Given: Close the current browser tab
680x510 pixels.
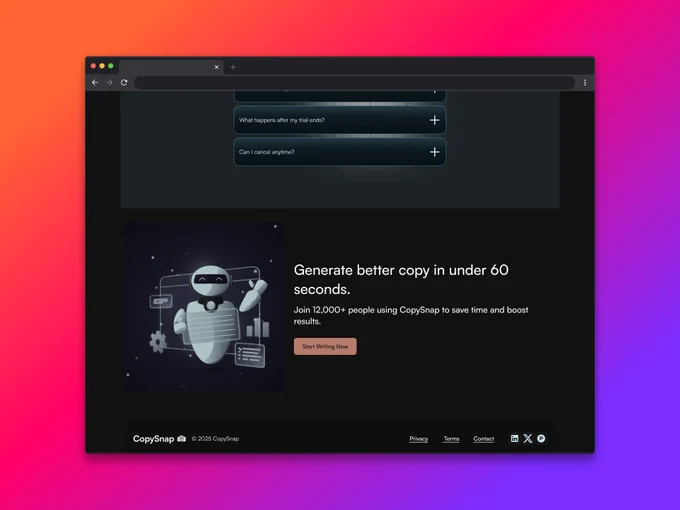Looking at the screenshot, I should [216, 67].
